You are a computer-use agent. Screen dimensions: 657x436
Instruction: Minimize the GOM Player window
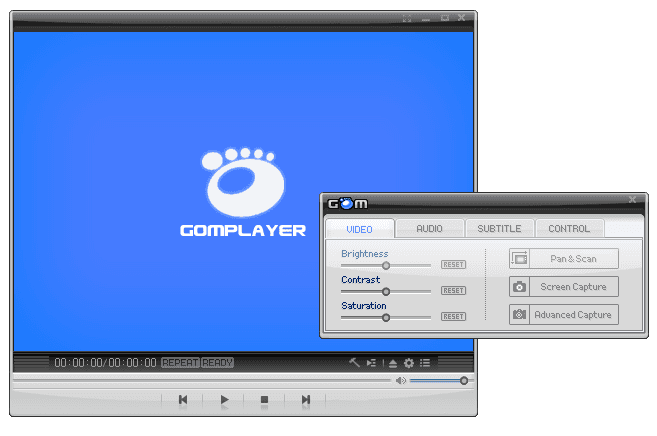(x=426, y=18)
